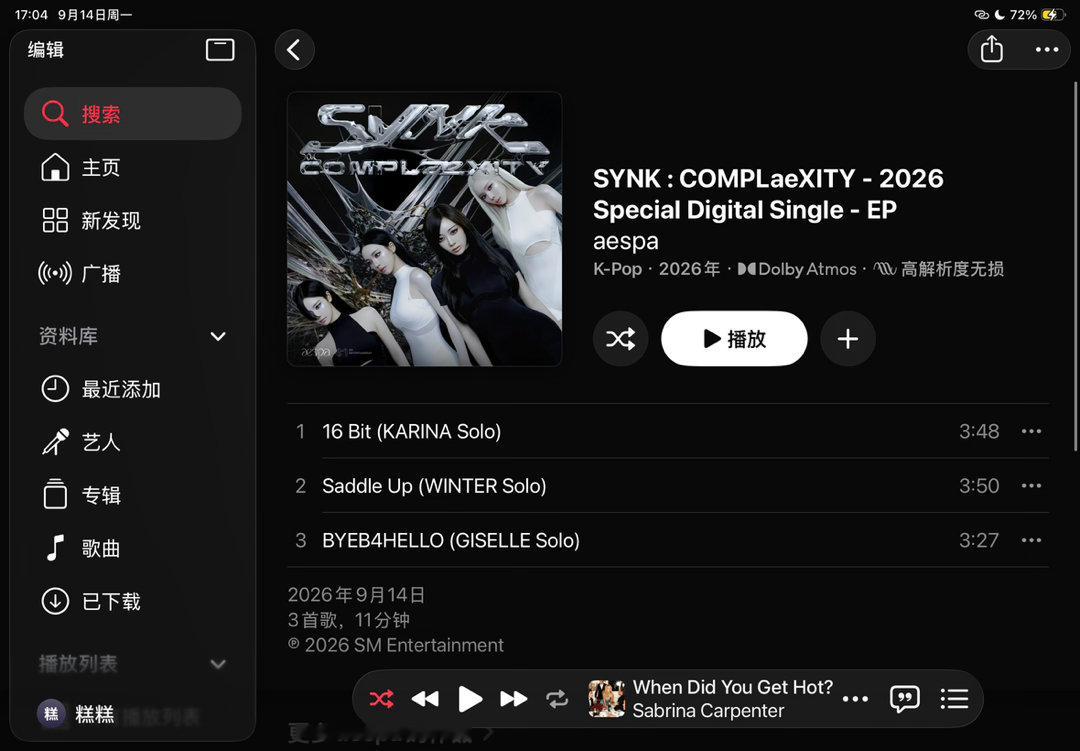Go back with the arrow button
The height and width of the screenshot is (751, 1080).
pos(294,50)
